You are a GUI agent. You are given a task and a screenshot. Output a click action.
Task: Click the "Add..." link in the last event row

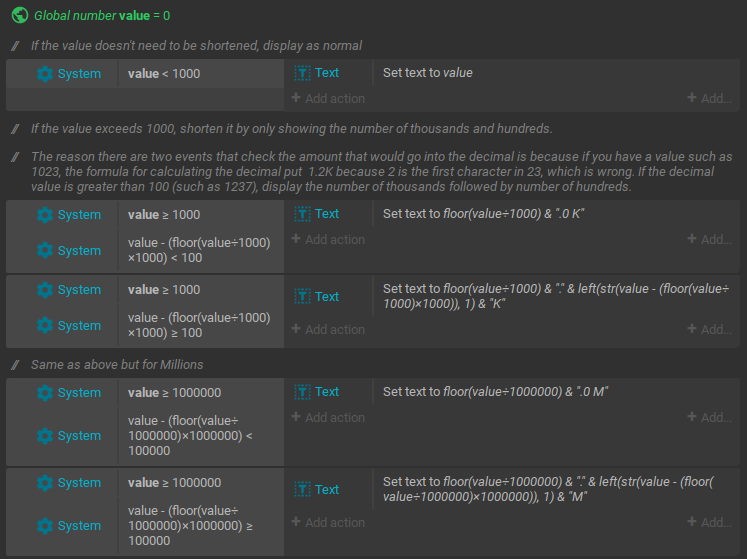click(x=709, y=523)
